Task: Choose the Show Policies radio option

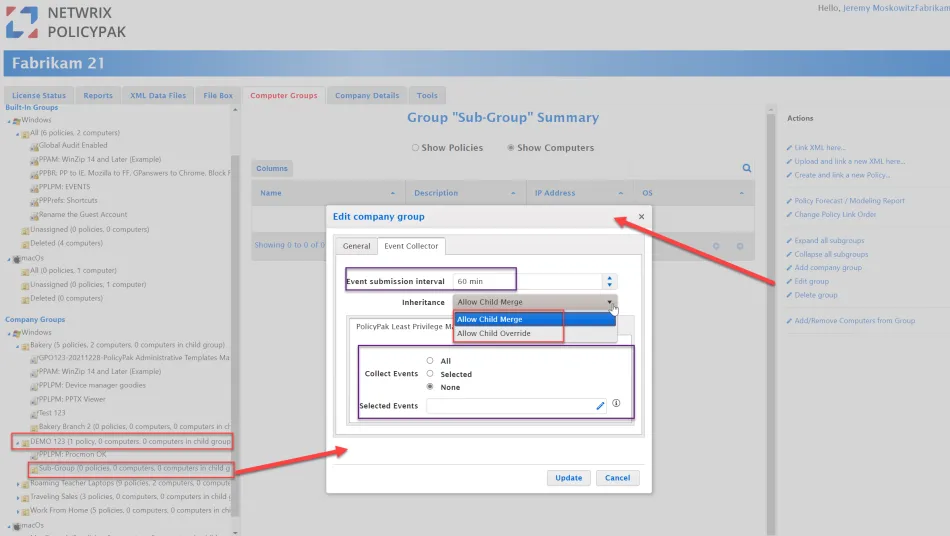Action: pyautogui.click(x=415, y=148)
